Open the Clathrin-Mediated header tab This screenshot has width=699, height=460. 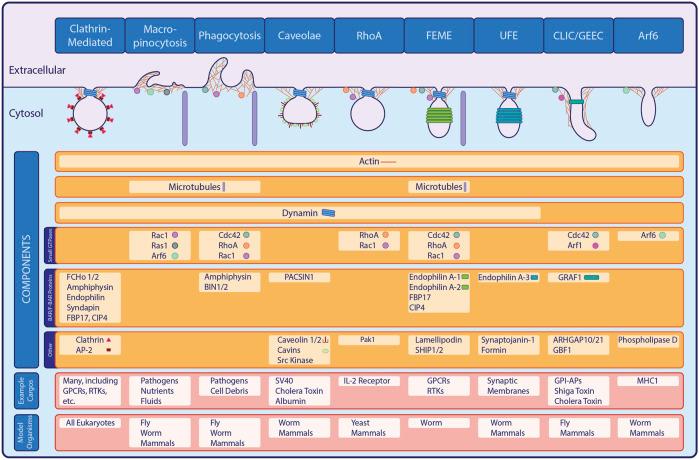pos(86,34)
